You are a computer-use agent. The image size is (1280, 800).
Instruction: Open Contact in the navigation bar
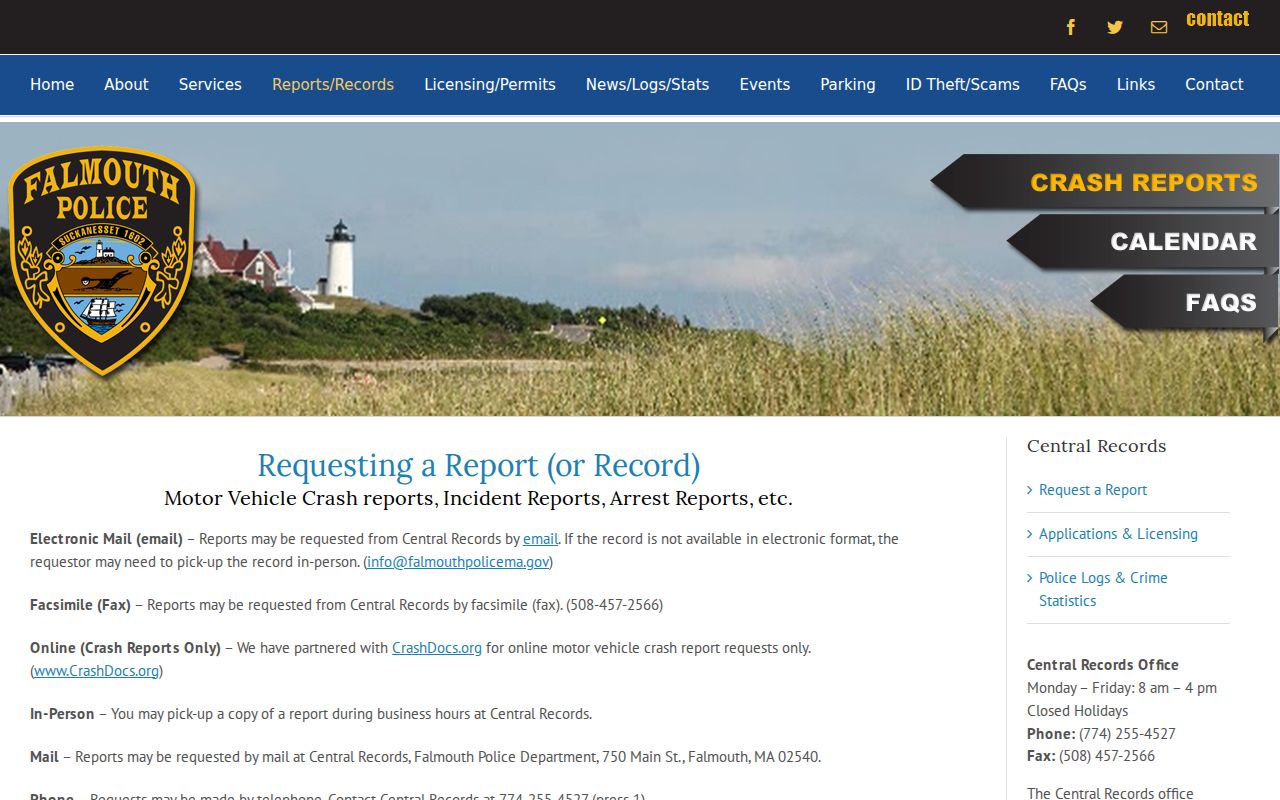pos(1214,85)
